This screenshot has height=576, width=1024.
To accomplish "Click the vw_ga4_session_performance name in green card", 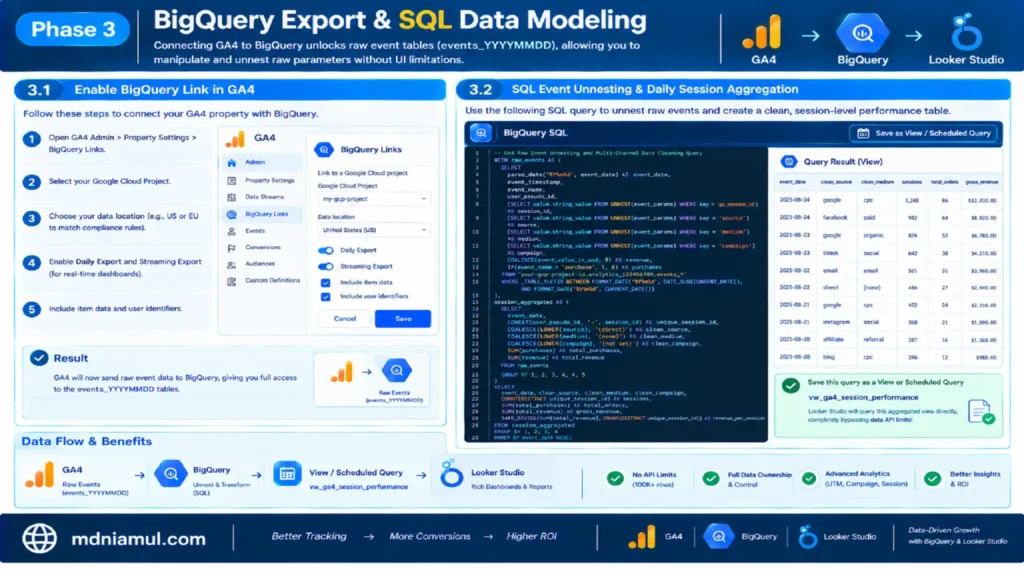I will [x=863, y=397].
